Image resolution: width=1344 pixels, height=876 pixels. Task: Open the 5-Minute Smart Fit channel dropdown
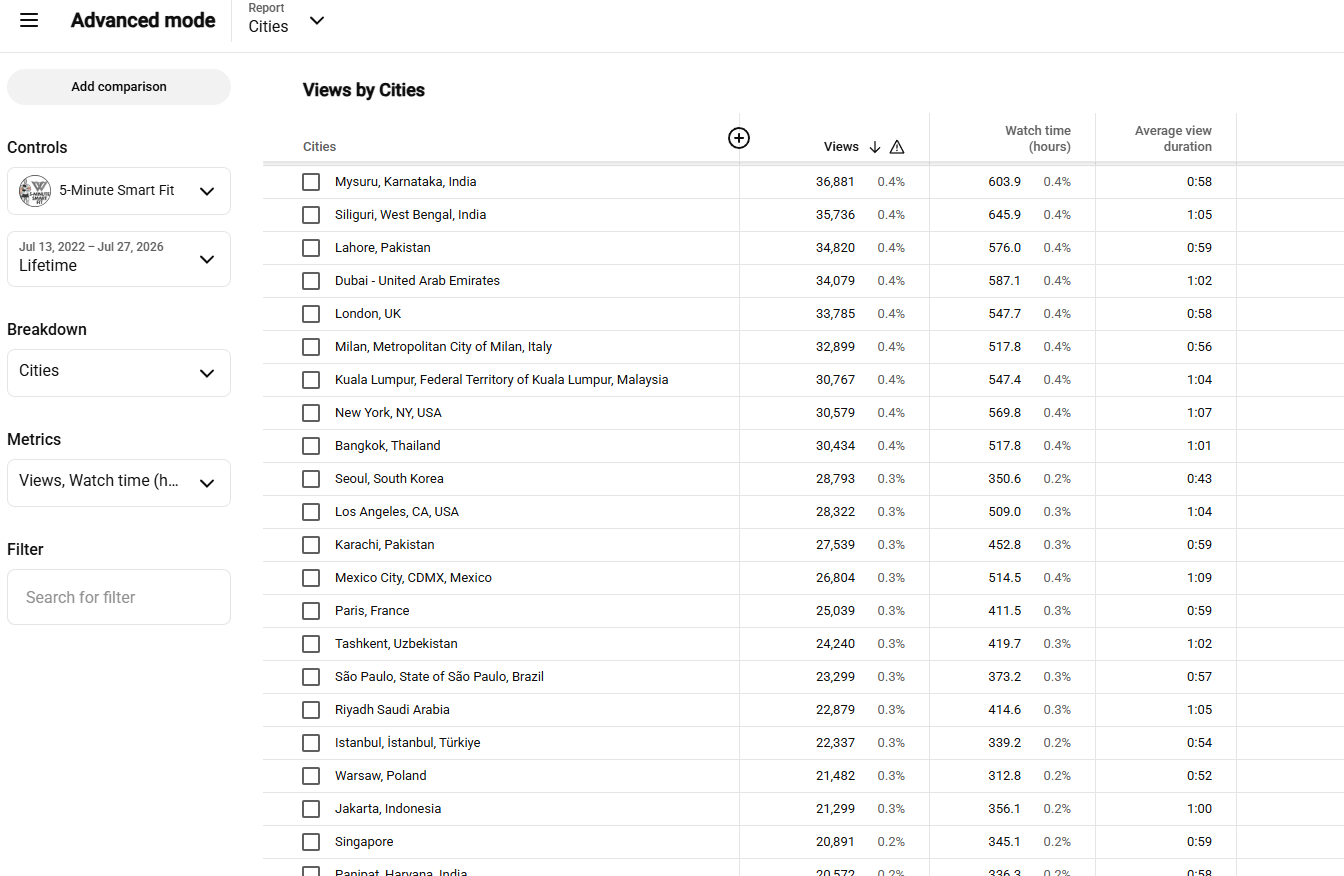coord(119,191)
